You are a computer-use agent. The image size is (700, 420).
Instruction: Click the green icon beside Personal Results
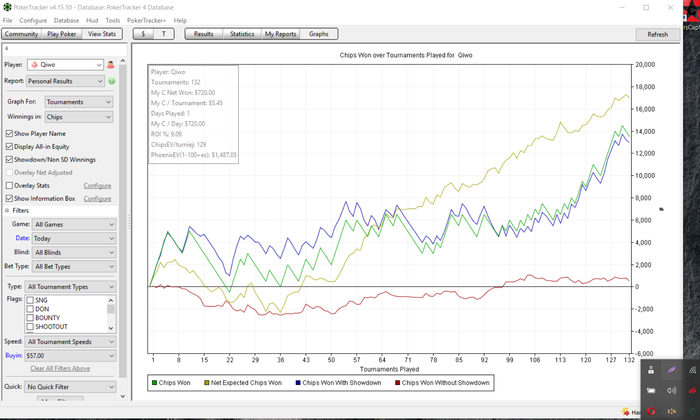click(112, 81)
